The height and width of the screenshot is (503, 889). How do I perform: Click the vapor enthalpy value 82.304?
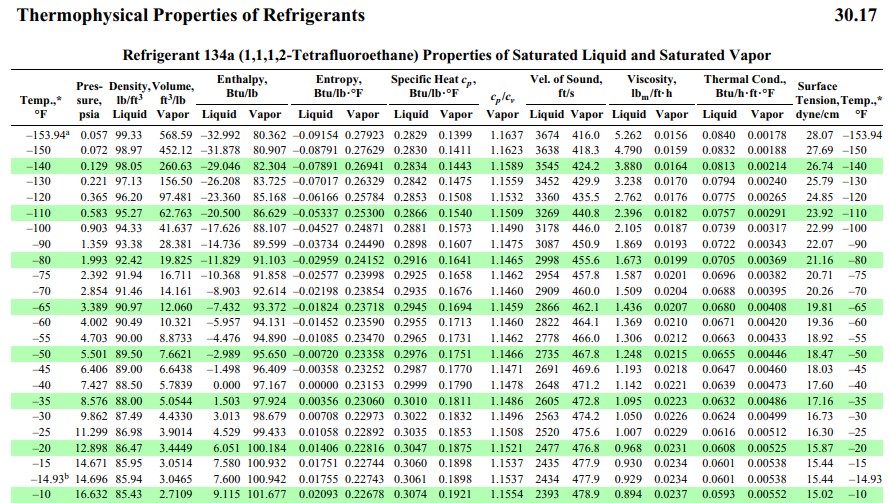(x=269, y=166)
